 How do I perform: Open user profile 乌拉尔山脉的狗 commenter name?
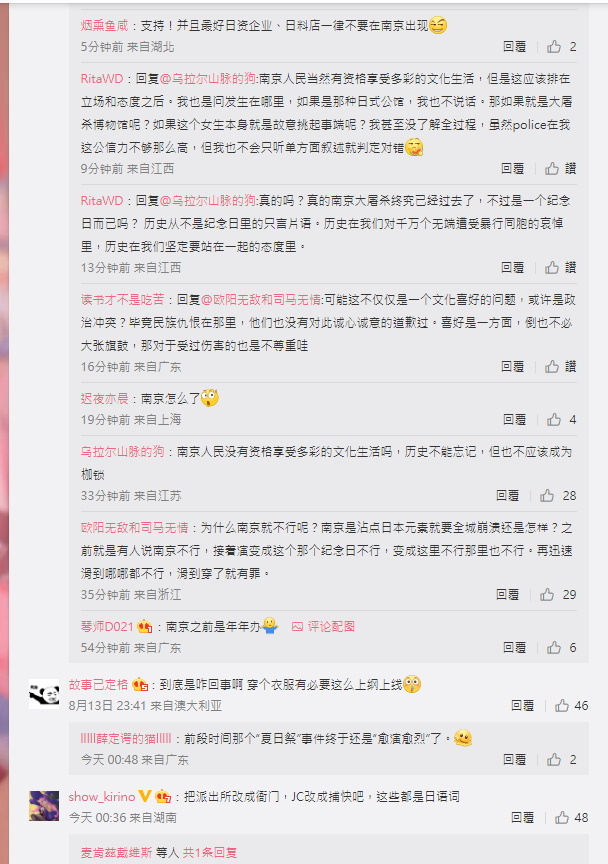click(x=122, y=452)
